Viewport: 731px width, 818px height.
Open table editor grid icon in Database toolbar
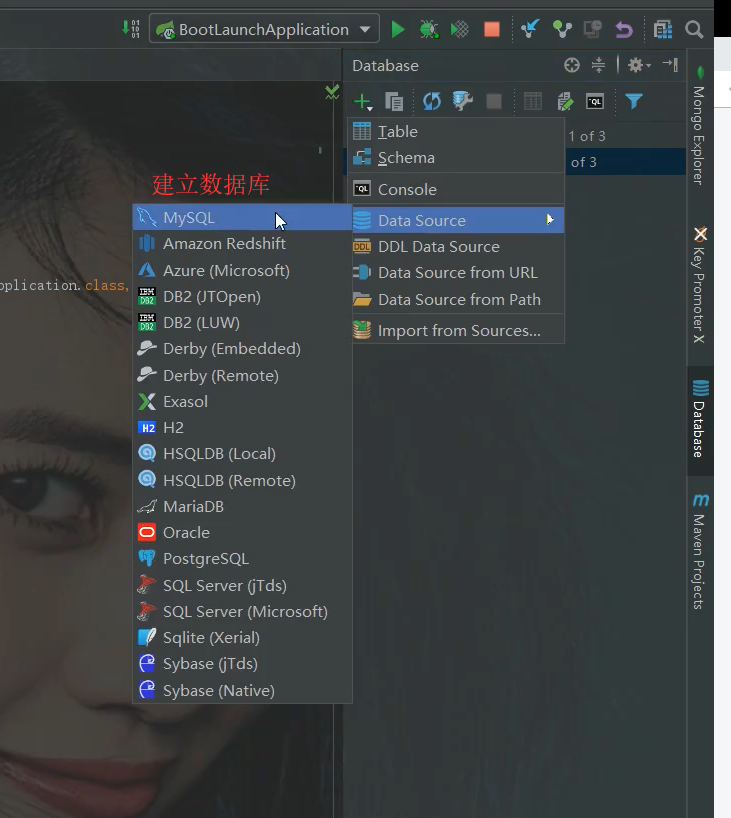coord(533,101)
